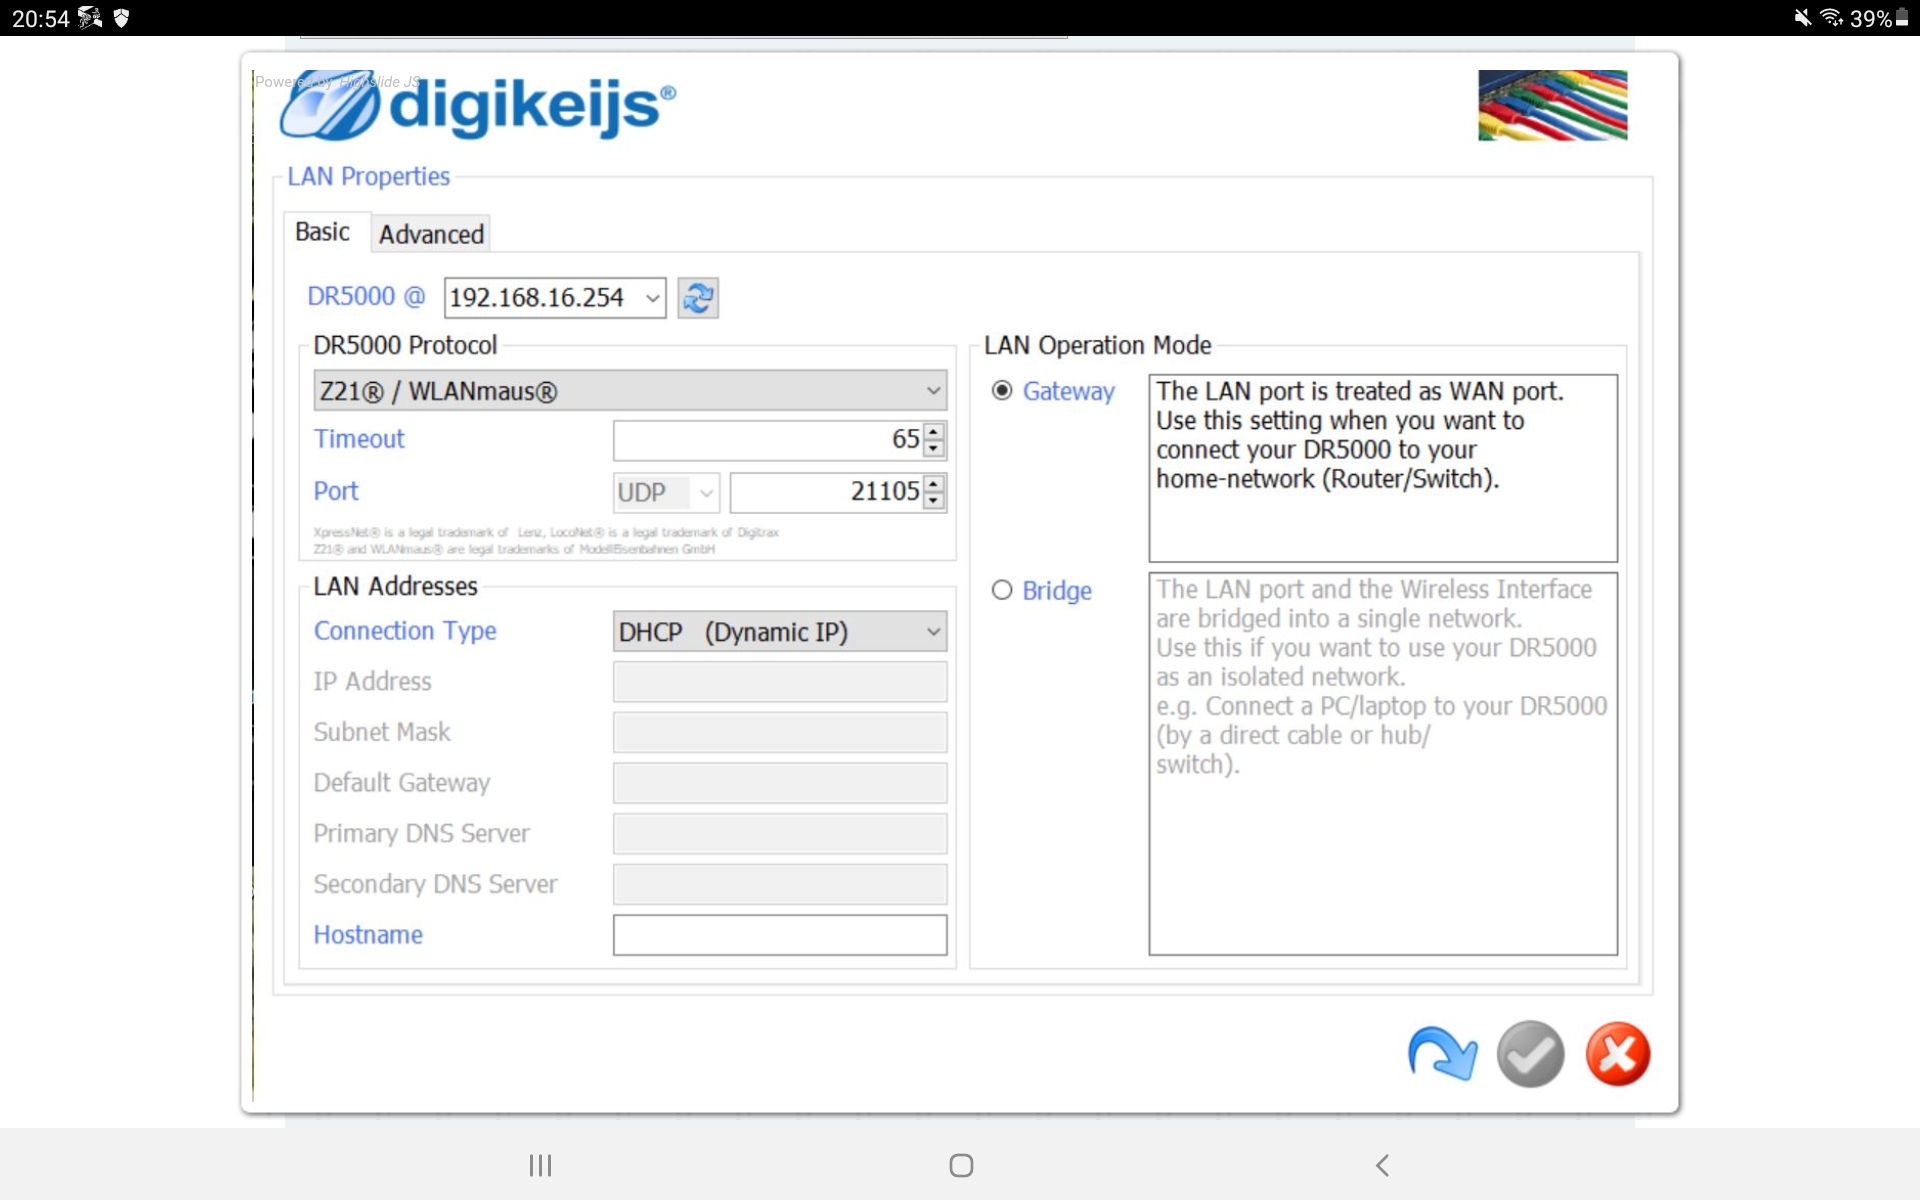The height and width of the screenshot is (1200, 1920).
Task: Click the Port number field showing 21105
Action: pos(826,492)
